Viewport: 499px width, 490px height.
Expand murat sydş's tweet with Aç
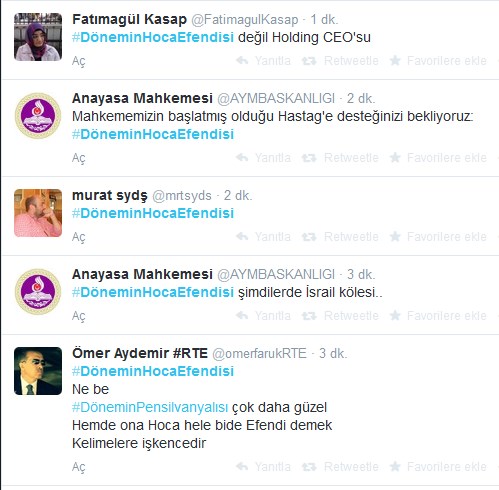(79, 237)
